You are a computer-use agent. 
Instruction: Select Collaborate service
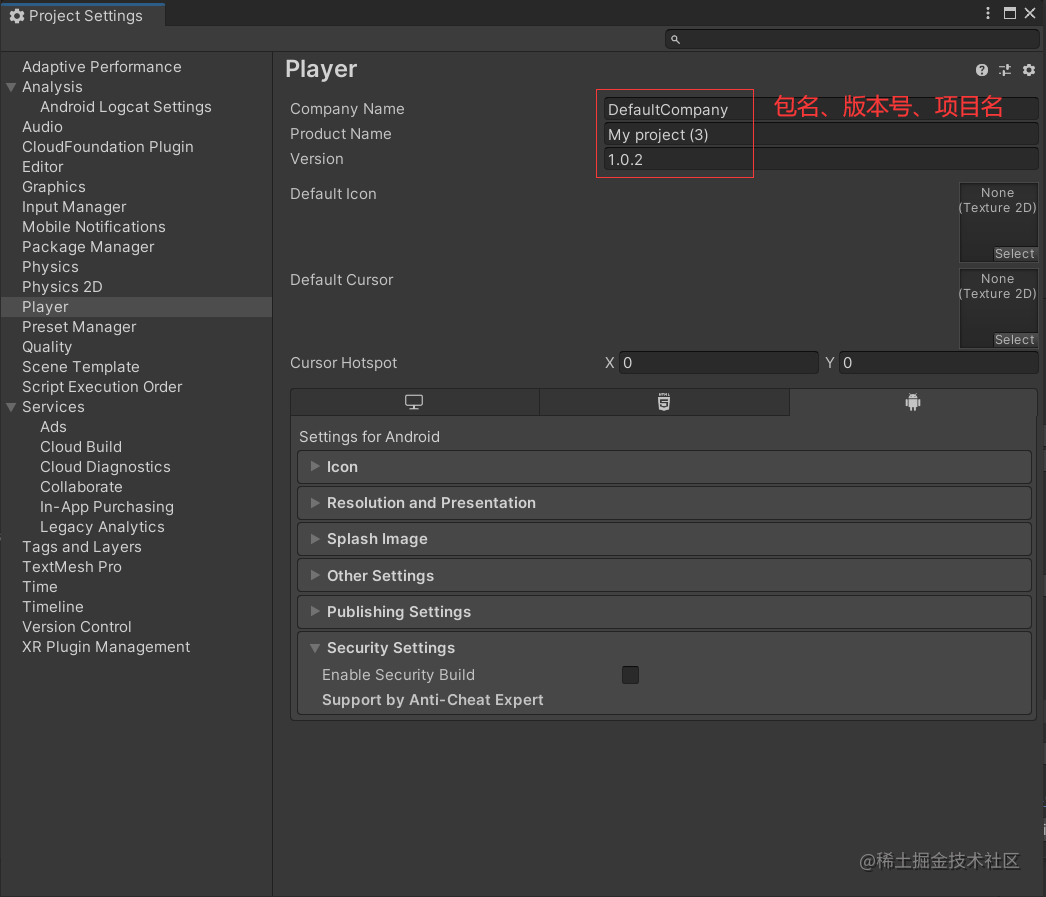coord(81,487)
